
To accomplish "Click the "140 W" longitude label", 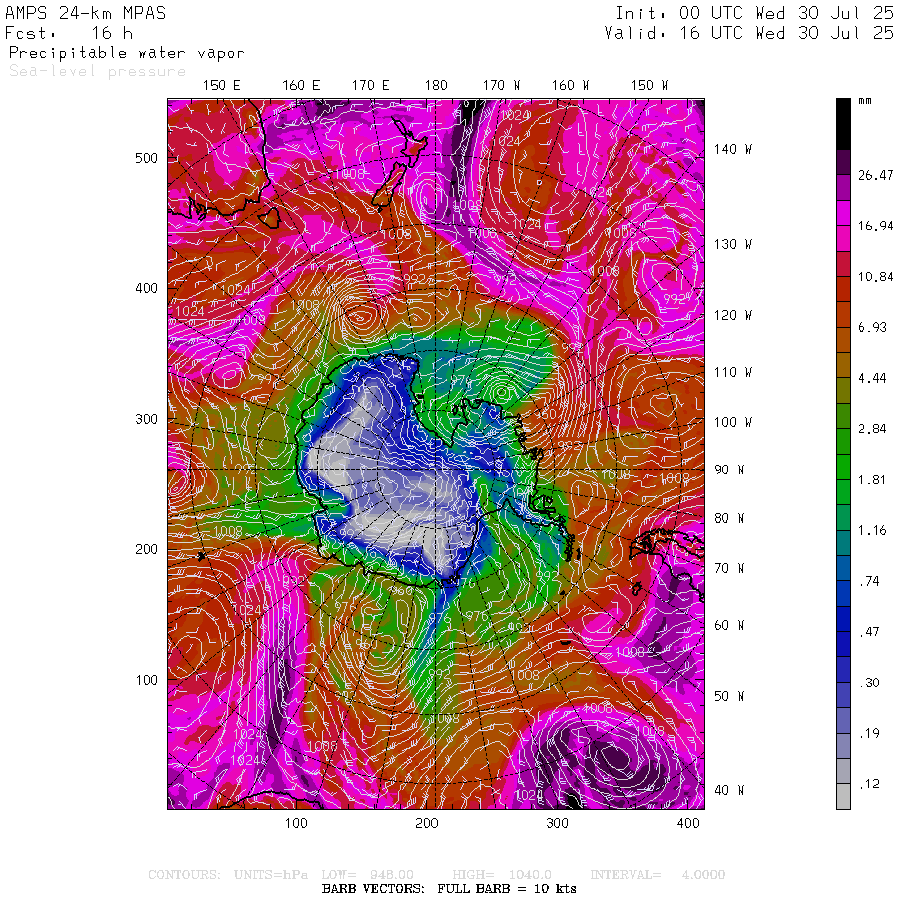I will (x=733, y=149).
